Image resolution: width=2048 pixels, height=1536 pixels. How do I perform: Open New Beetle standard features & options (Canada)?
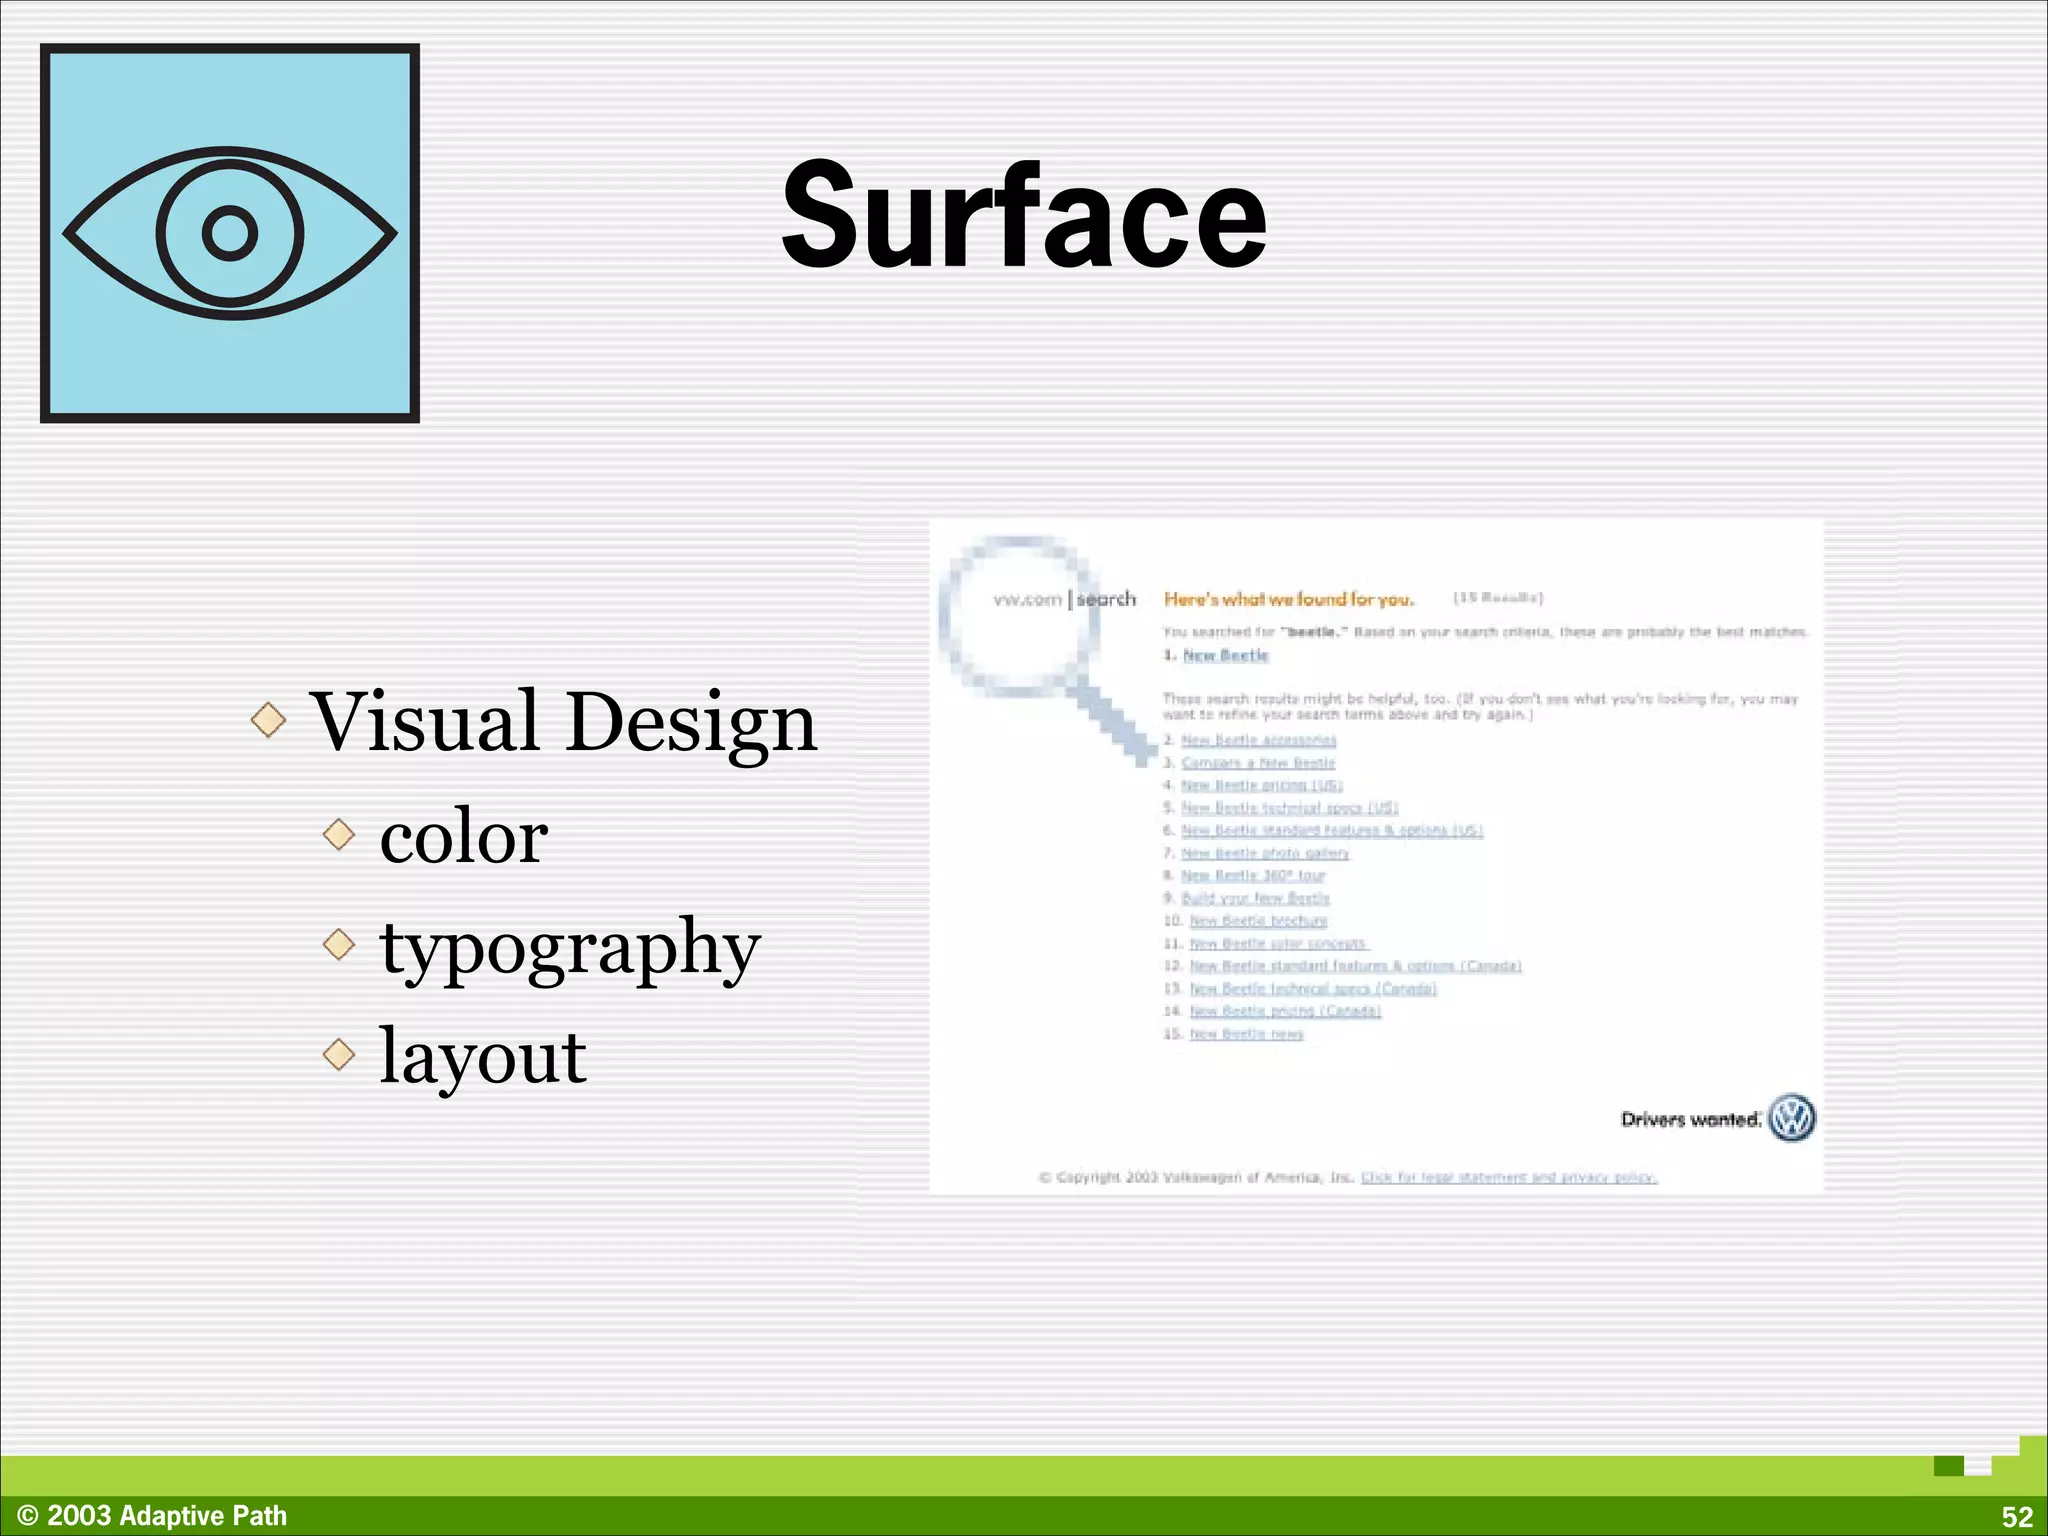point(1355,966)
